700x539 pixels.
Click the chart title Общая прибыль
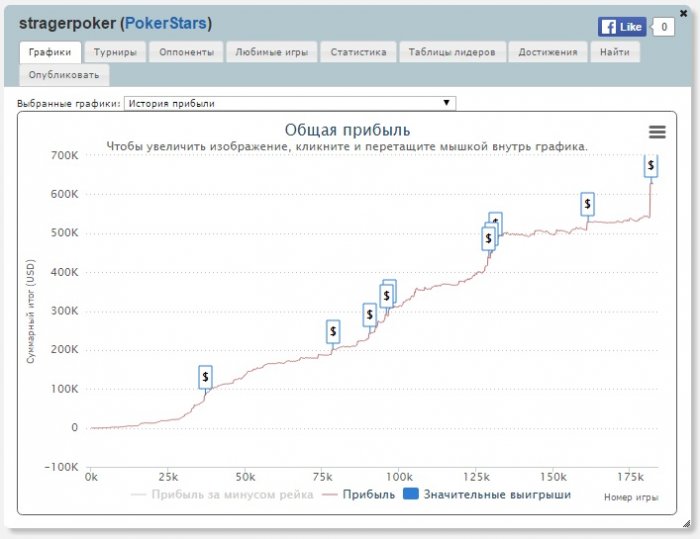(347, 130)
